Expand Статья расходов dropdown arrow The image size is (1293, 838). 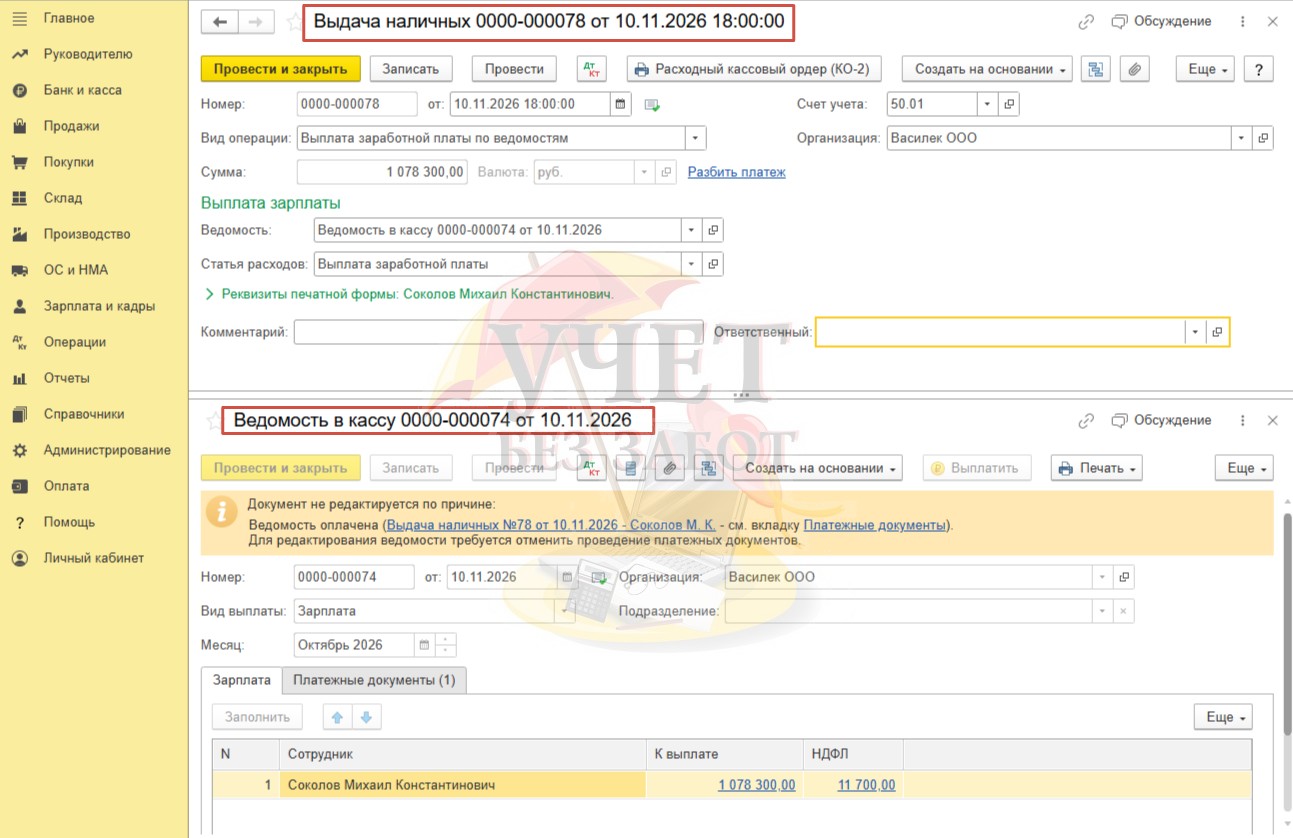pyautogui.click(x=691, y=265)
